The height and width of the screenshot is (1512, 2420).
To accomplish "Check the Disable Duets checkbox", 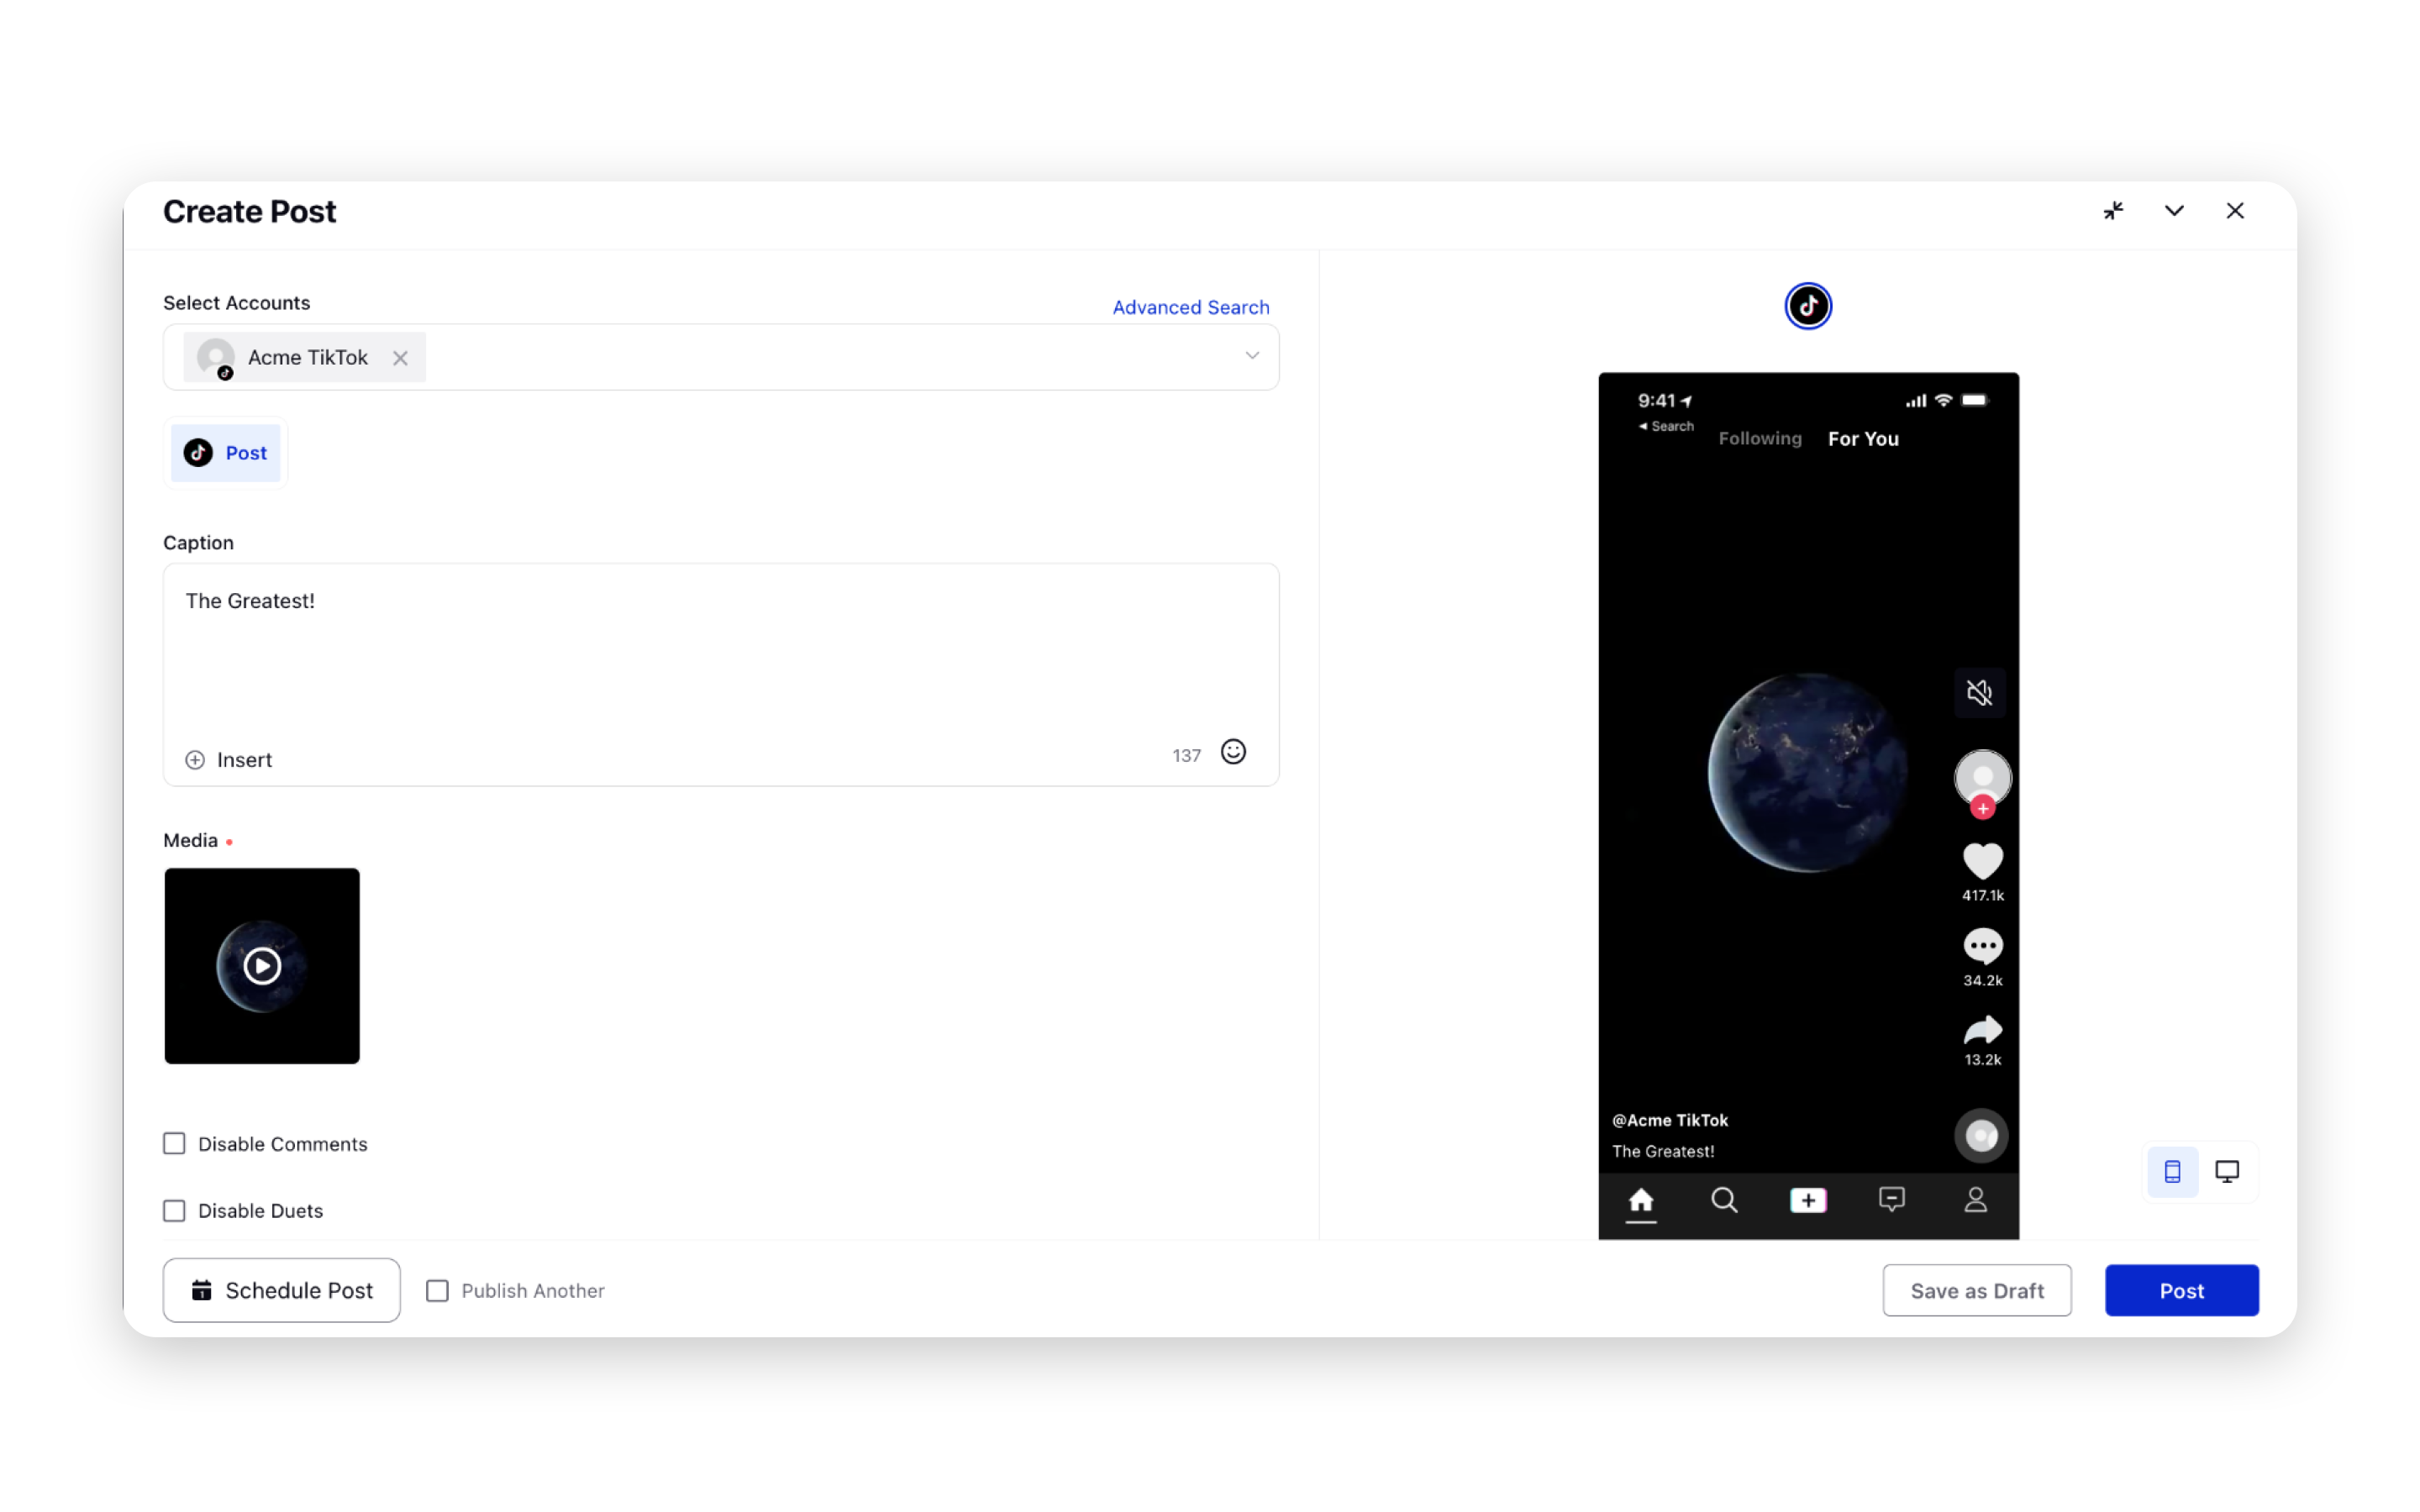I will (x=174, y=1210).
